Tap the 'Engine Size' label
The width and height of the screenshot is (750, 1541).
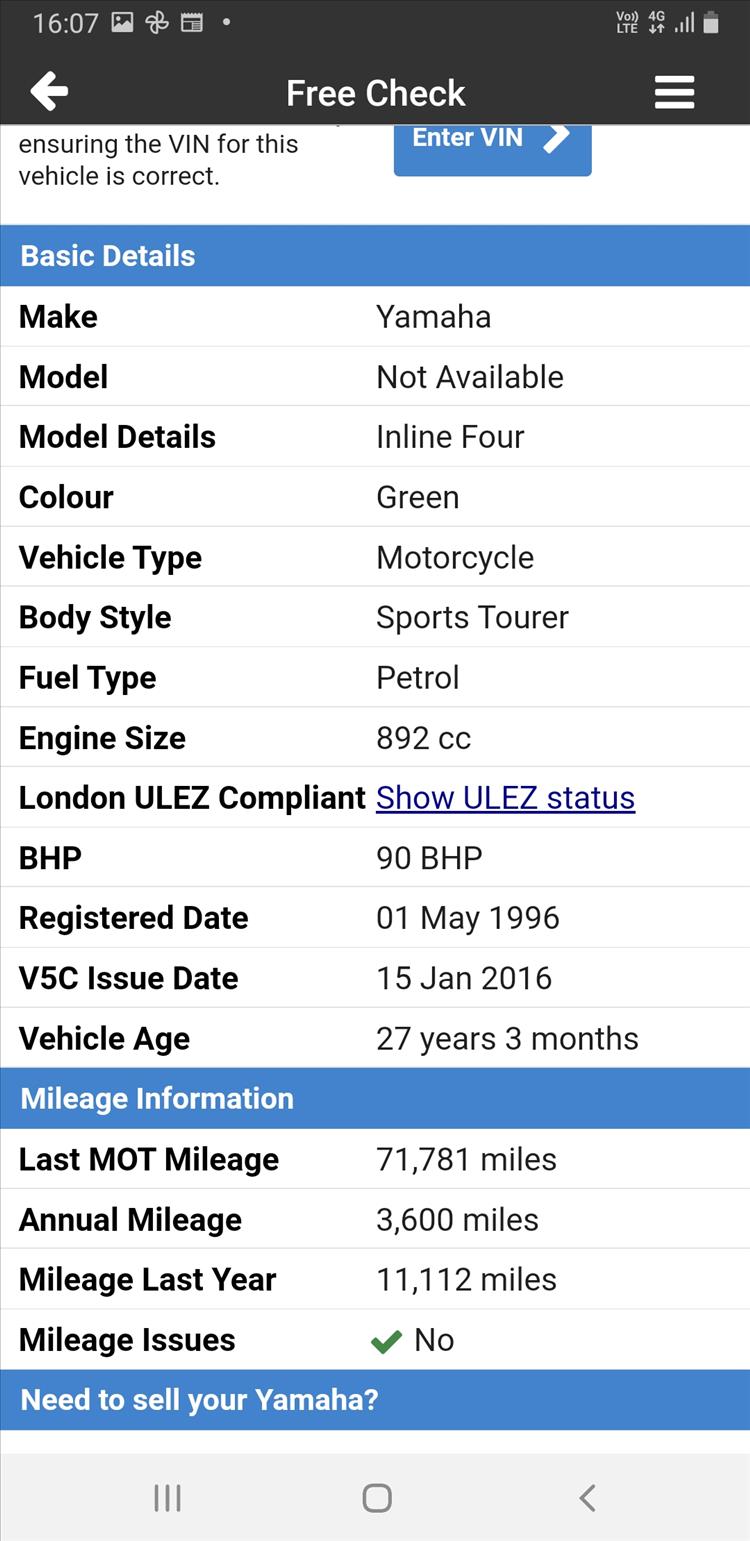[102, 737]
